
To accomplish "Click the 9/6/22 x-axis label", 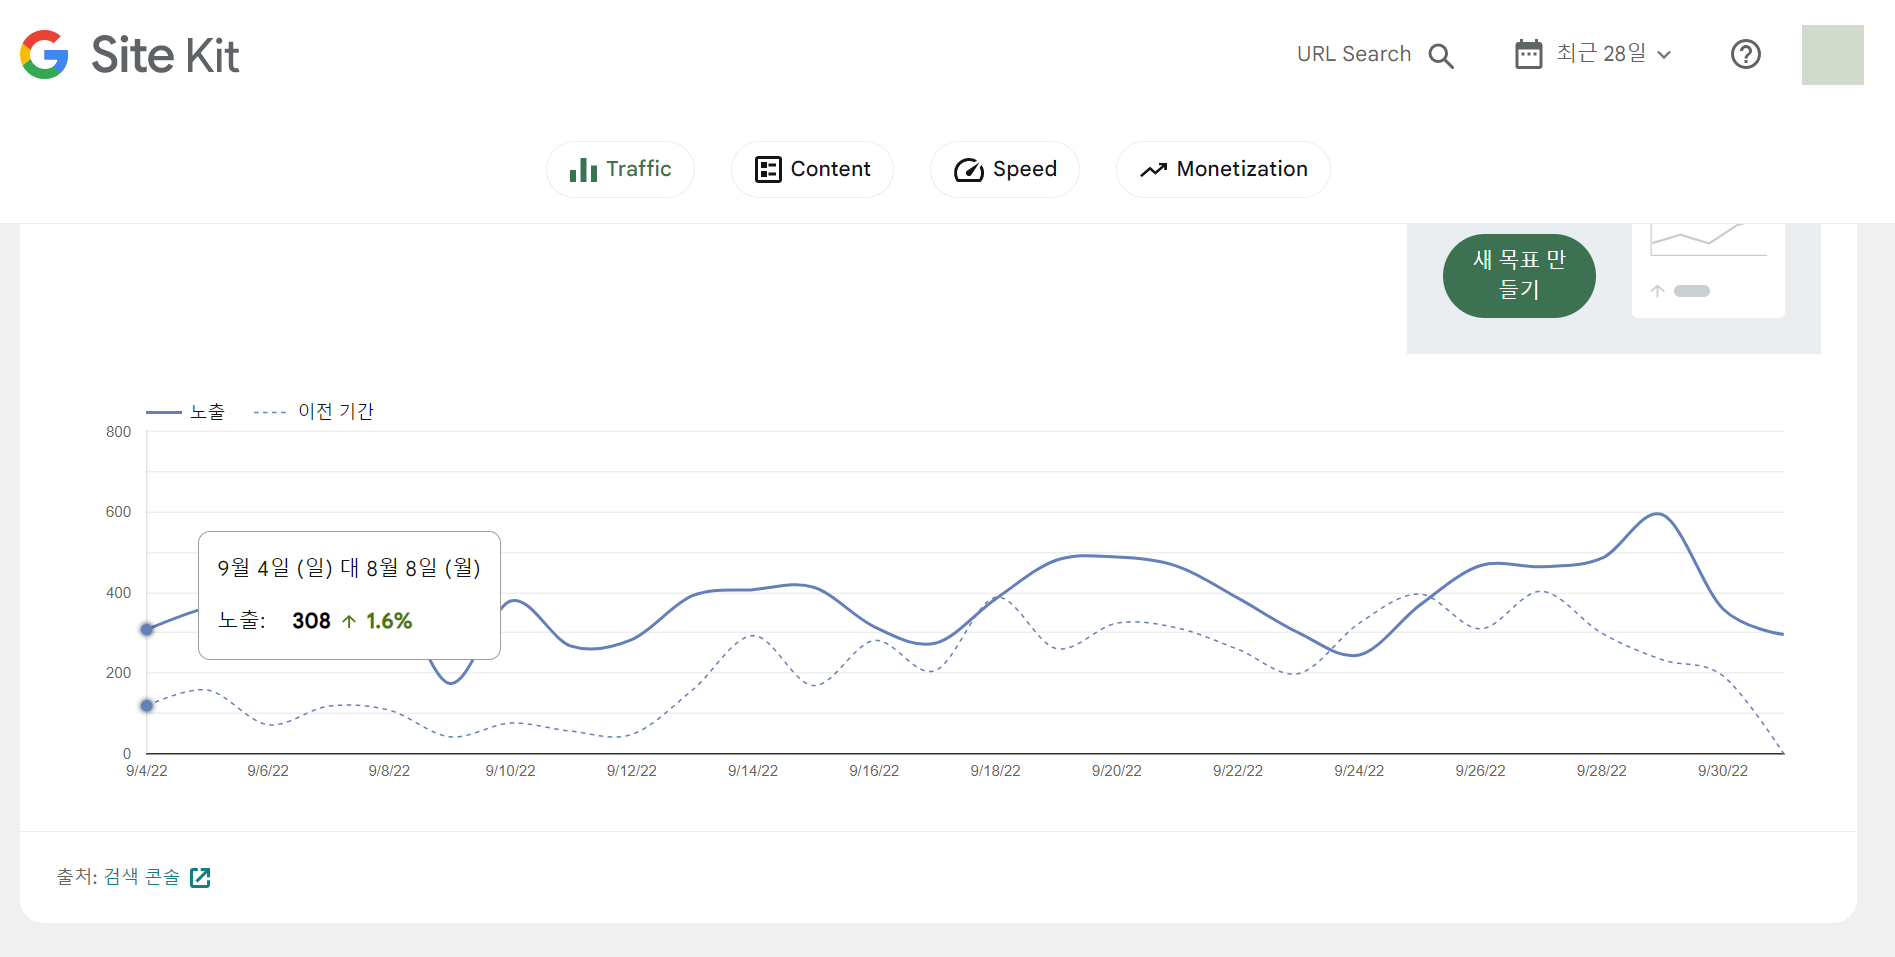I will point(267,771).
